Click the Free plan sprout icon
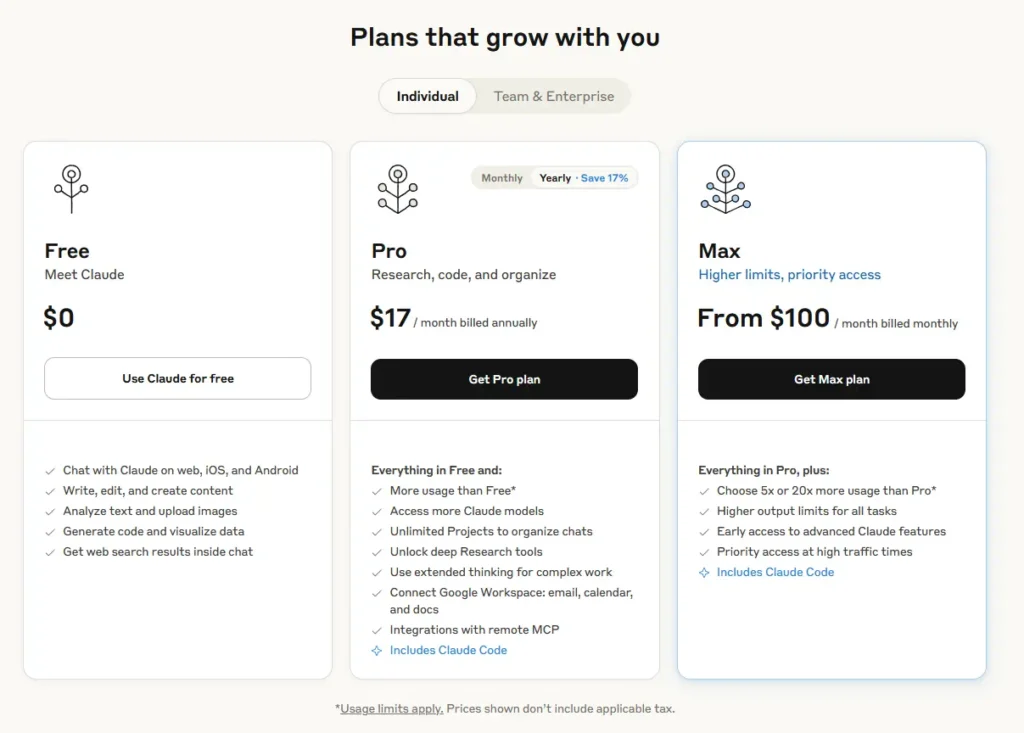The height and width of the screenshot is (733, 1024). coord(71,188)
